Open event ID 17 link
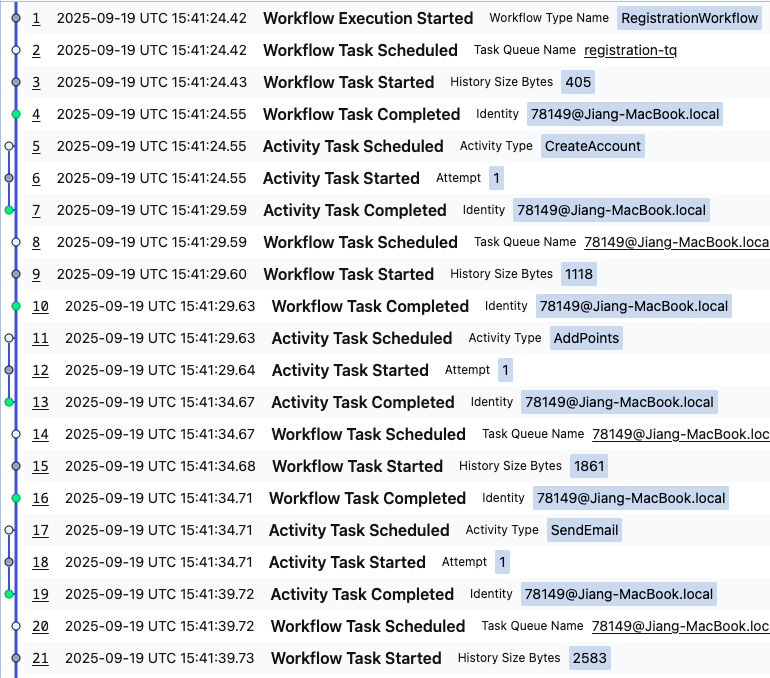 pyautogui.click(x=40, y=530)
